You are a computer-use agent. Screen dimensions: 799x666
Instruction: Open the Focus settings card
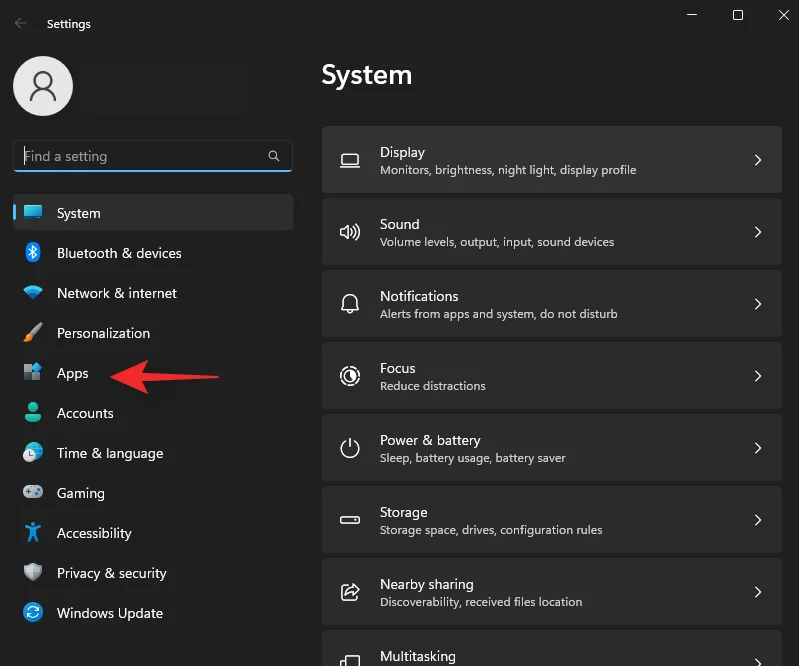point(552,376)
